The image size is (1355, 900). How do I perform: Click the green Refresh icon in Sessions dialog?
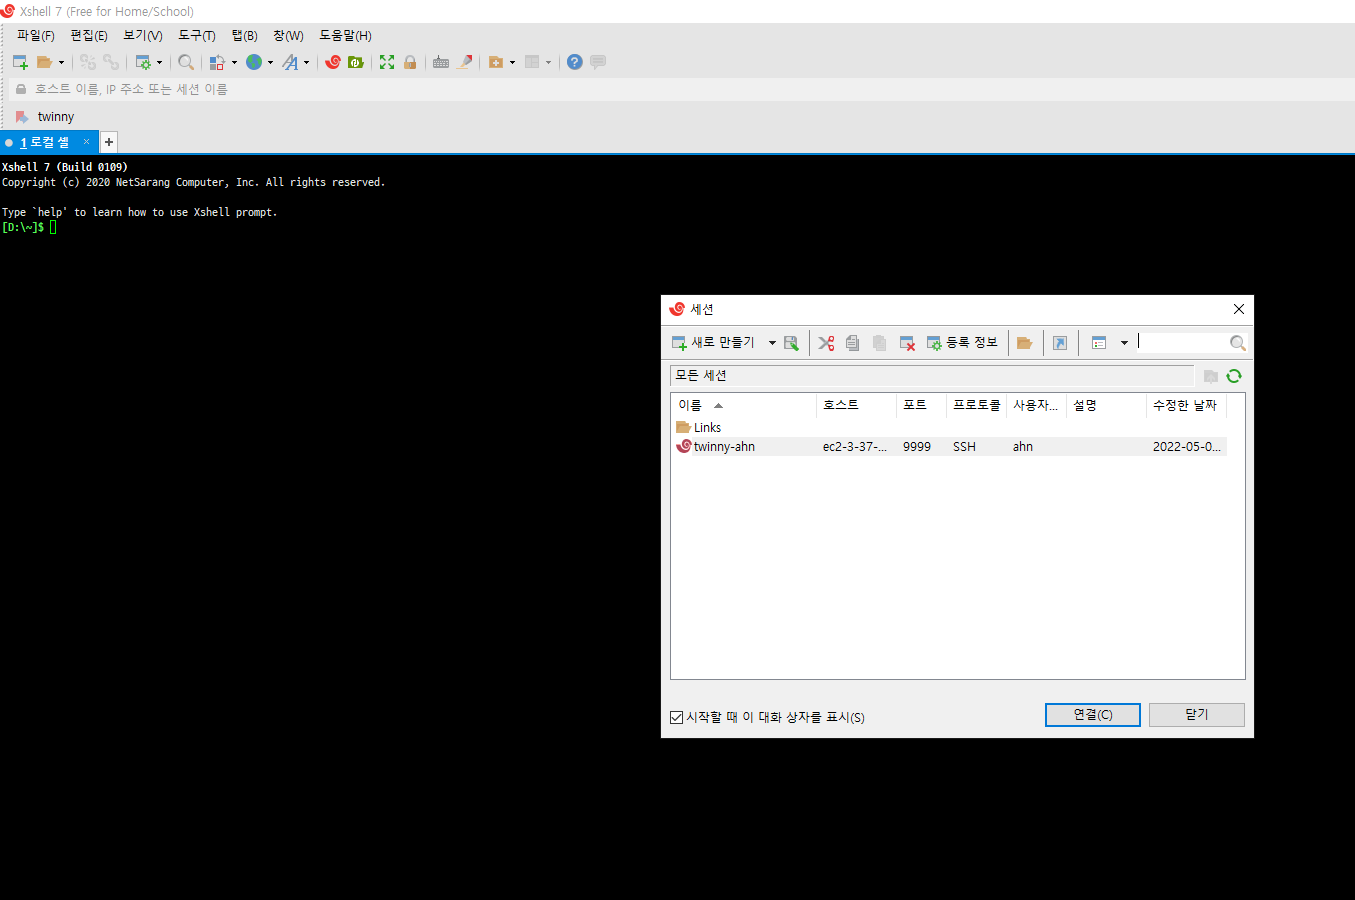[1234, 376]
